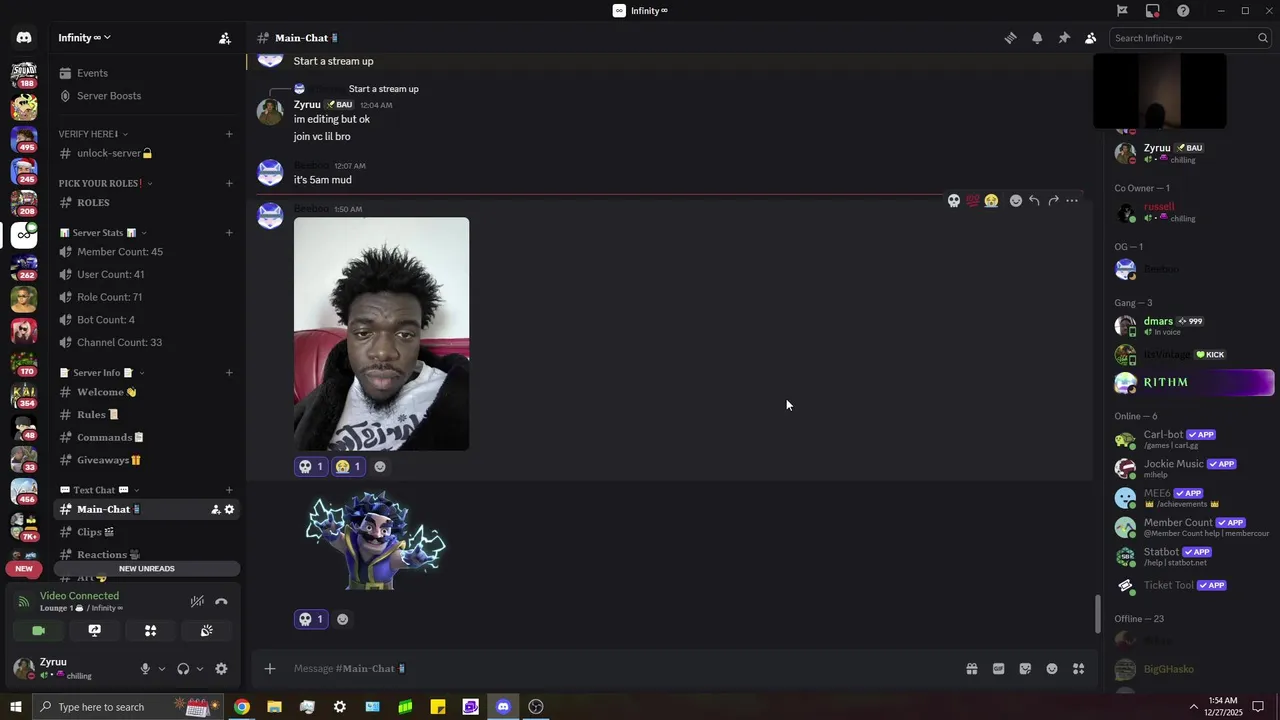Image resolution: width=1280 pixels, height=720 pixels.
Task: Open More options for hovered message
Action: coord(1072,201)
